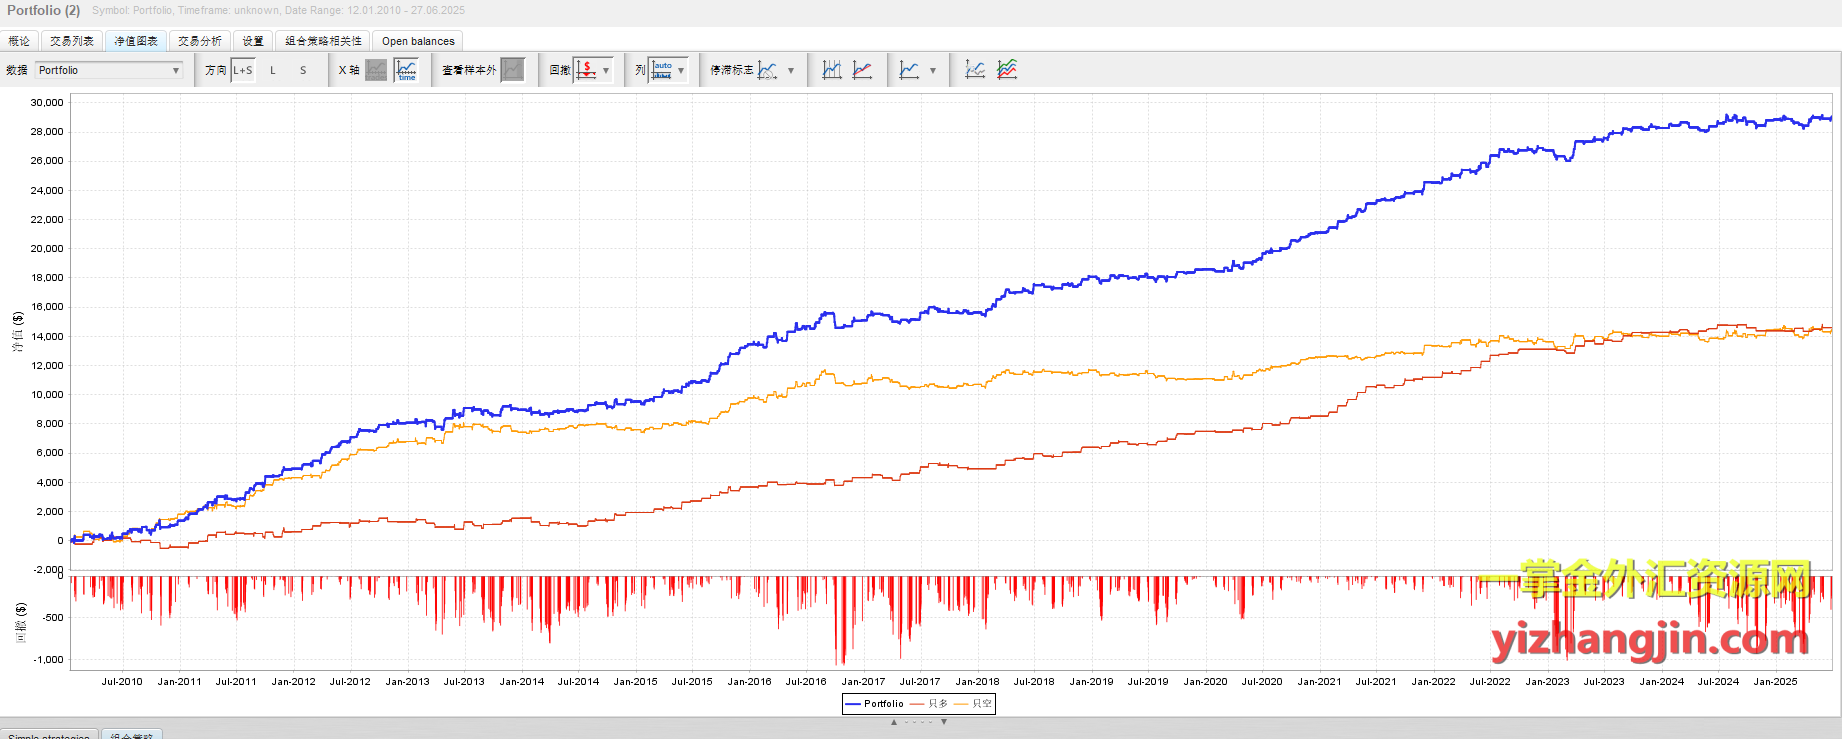1842x739 pixels.
Task: Expand the auto column dropdown arrow
Action: [x=681, y=70]
